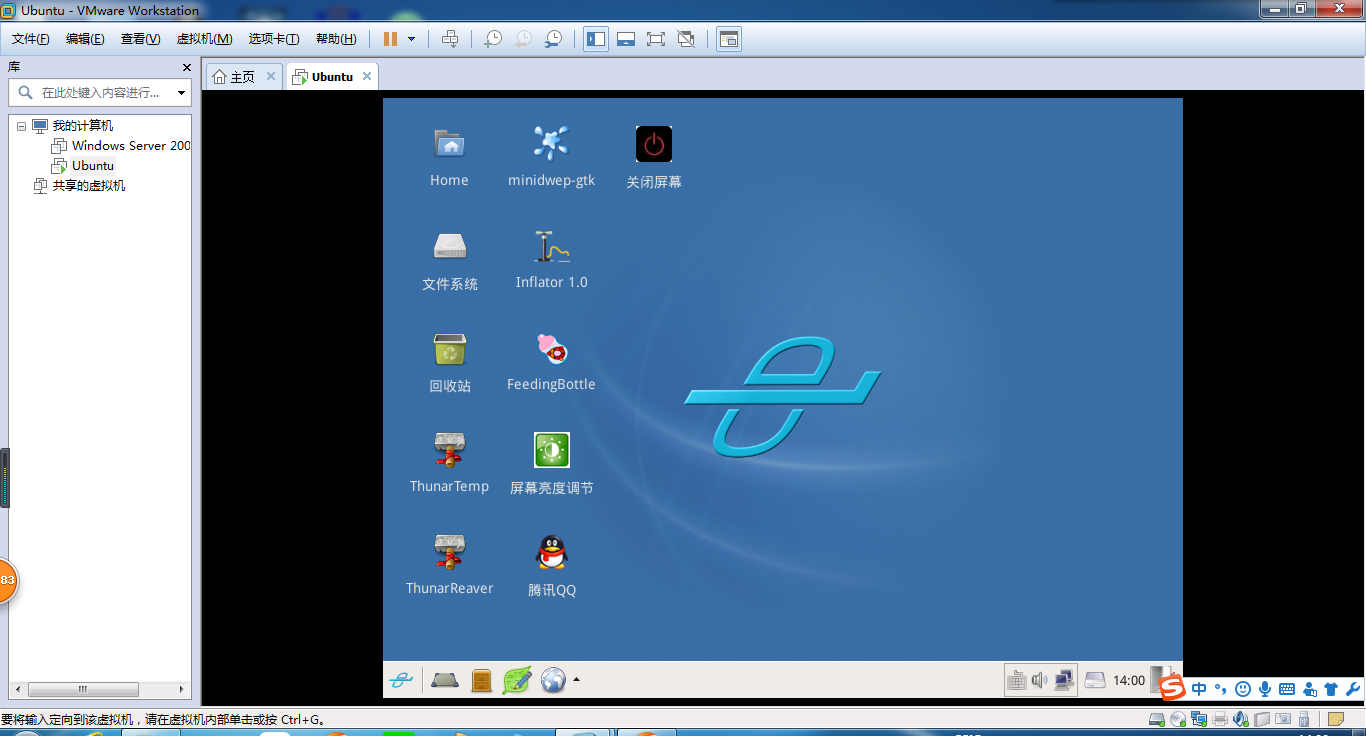Close the Ubuntu tab
1366x736 pixels.
[x=367, y=76]
